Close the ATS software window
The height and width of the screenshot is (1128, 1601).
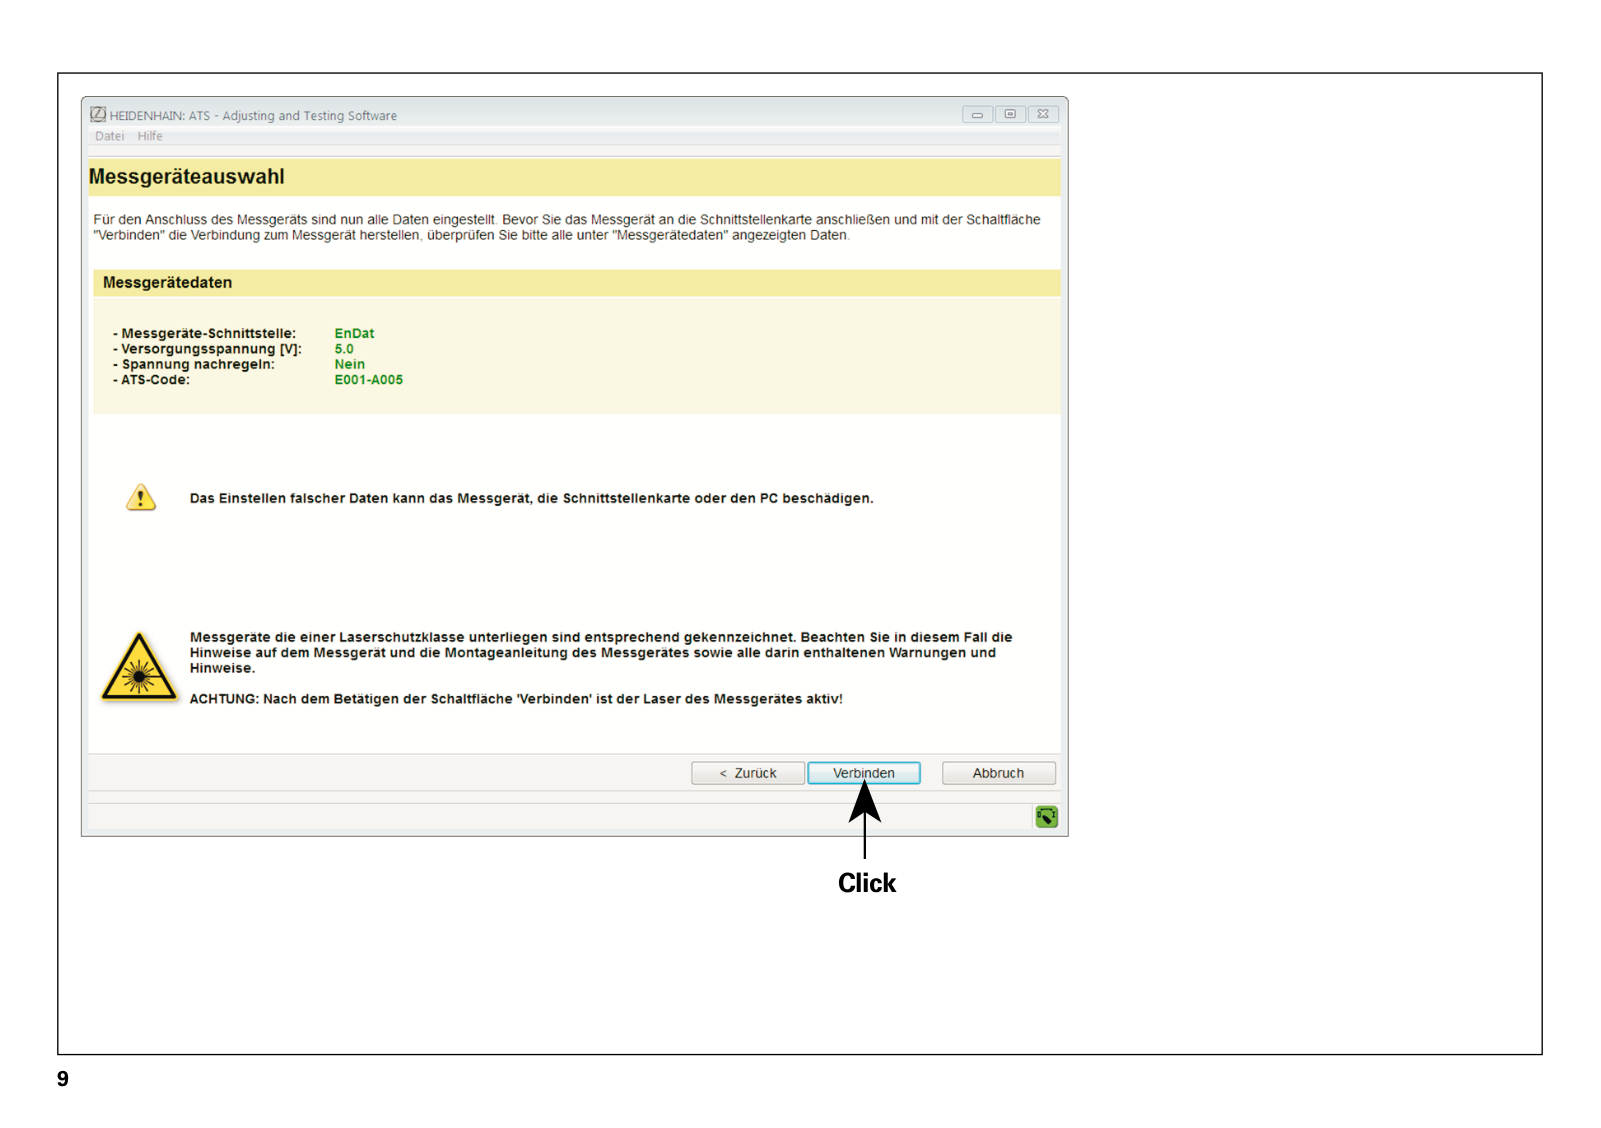(x=1043, y=115)
